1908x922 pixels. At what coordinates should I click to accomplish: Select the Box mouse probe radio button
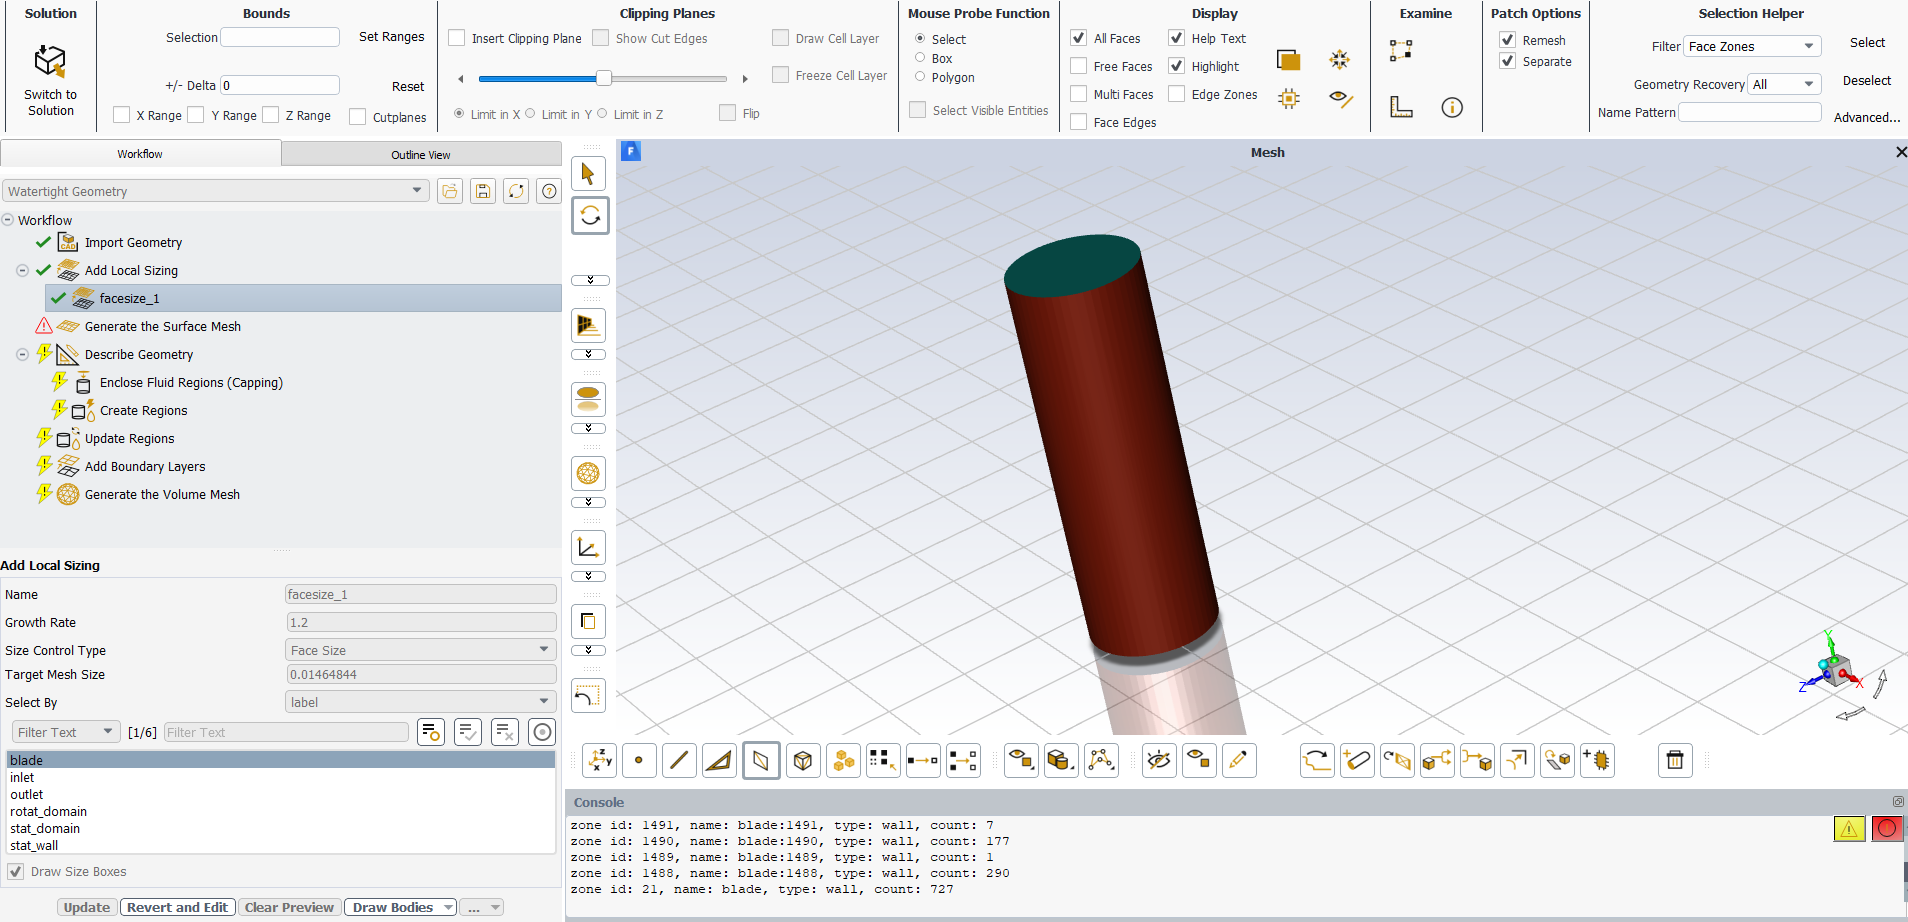[920, 58]
